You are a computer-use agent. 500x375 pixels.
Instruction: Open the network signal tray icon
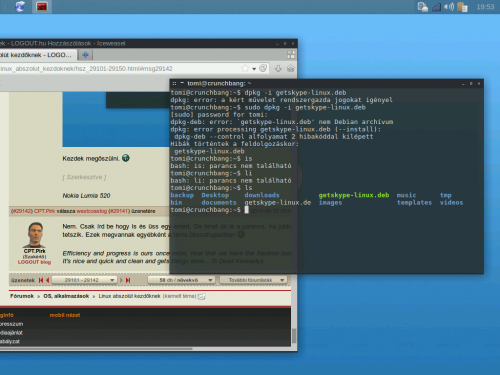[x=436, y=7]
